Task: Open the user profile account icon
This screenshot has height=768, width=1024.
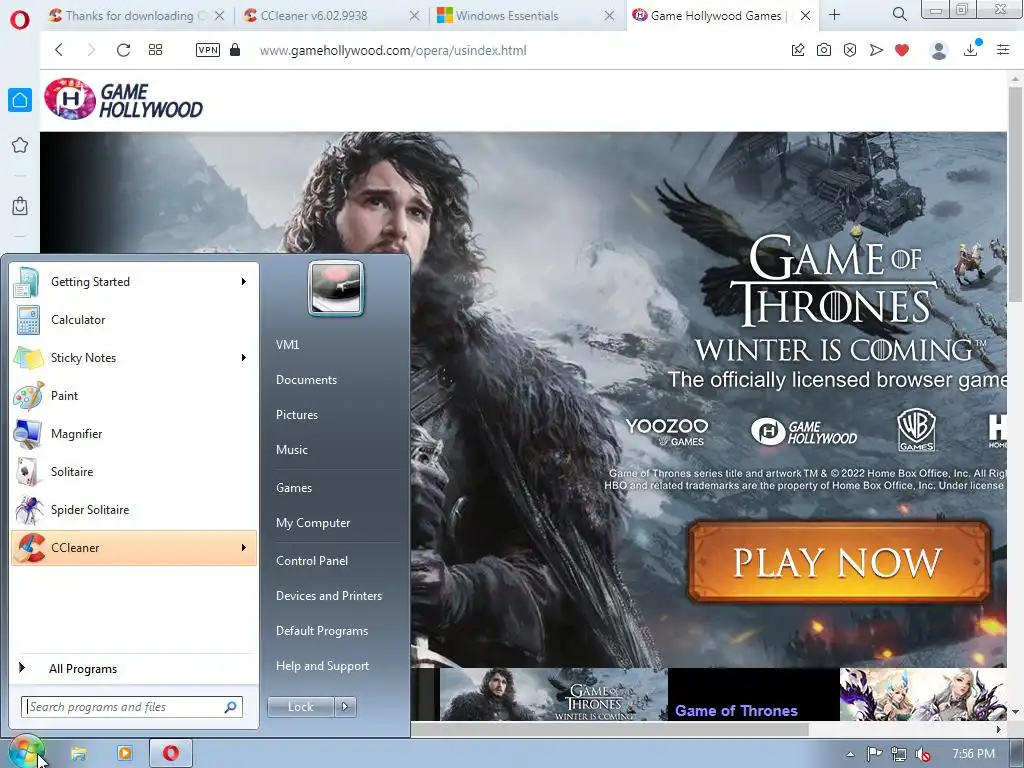Action: tap(938, 50)
